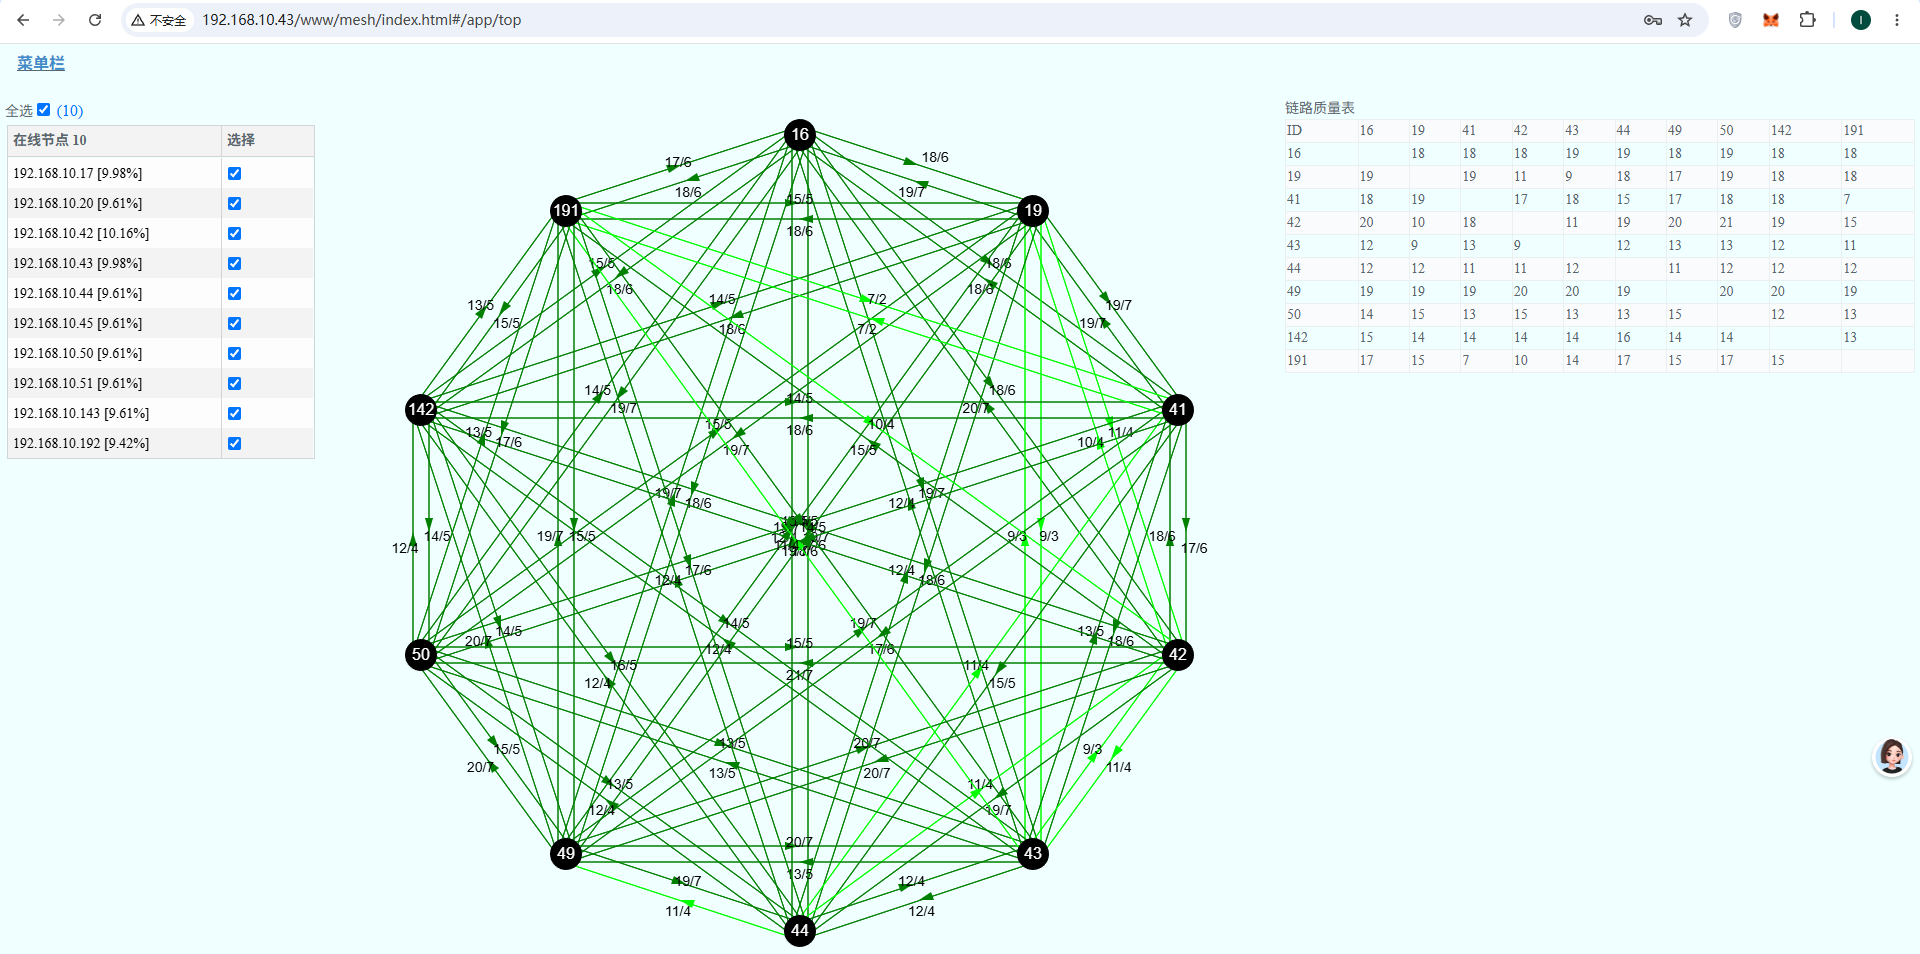Uncheck the 192.168.10.143 node checkbox
This screenshot has height=954, width=1920.
pyautogui.click(x=234, y=413)
